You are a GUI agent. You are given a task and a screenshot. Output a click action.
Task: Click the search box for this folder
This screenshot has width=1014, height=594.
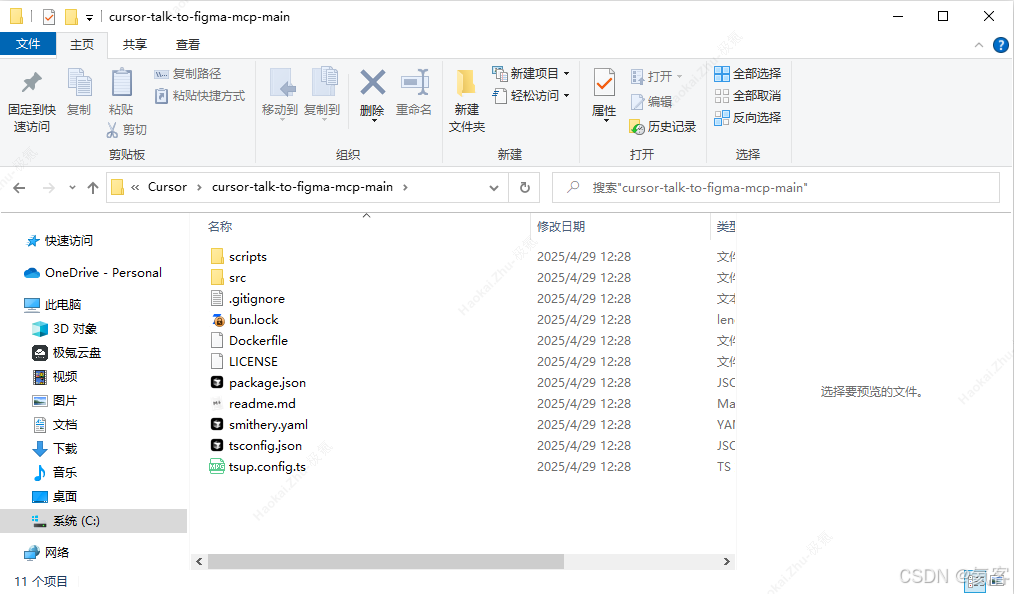pyautogui.click(x=776, y=188)
